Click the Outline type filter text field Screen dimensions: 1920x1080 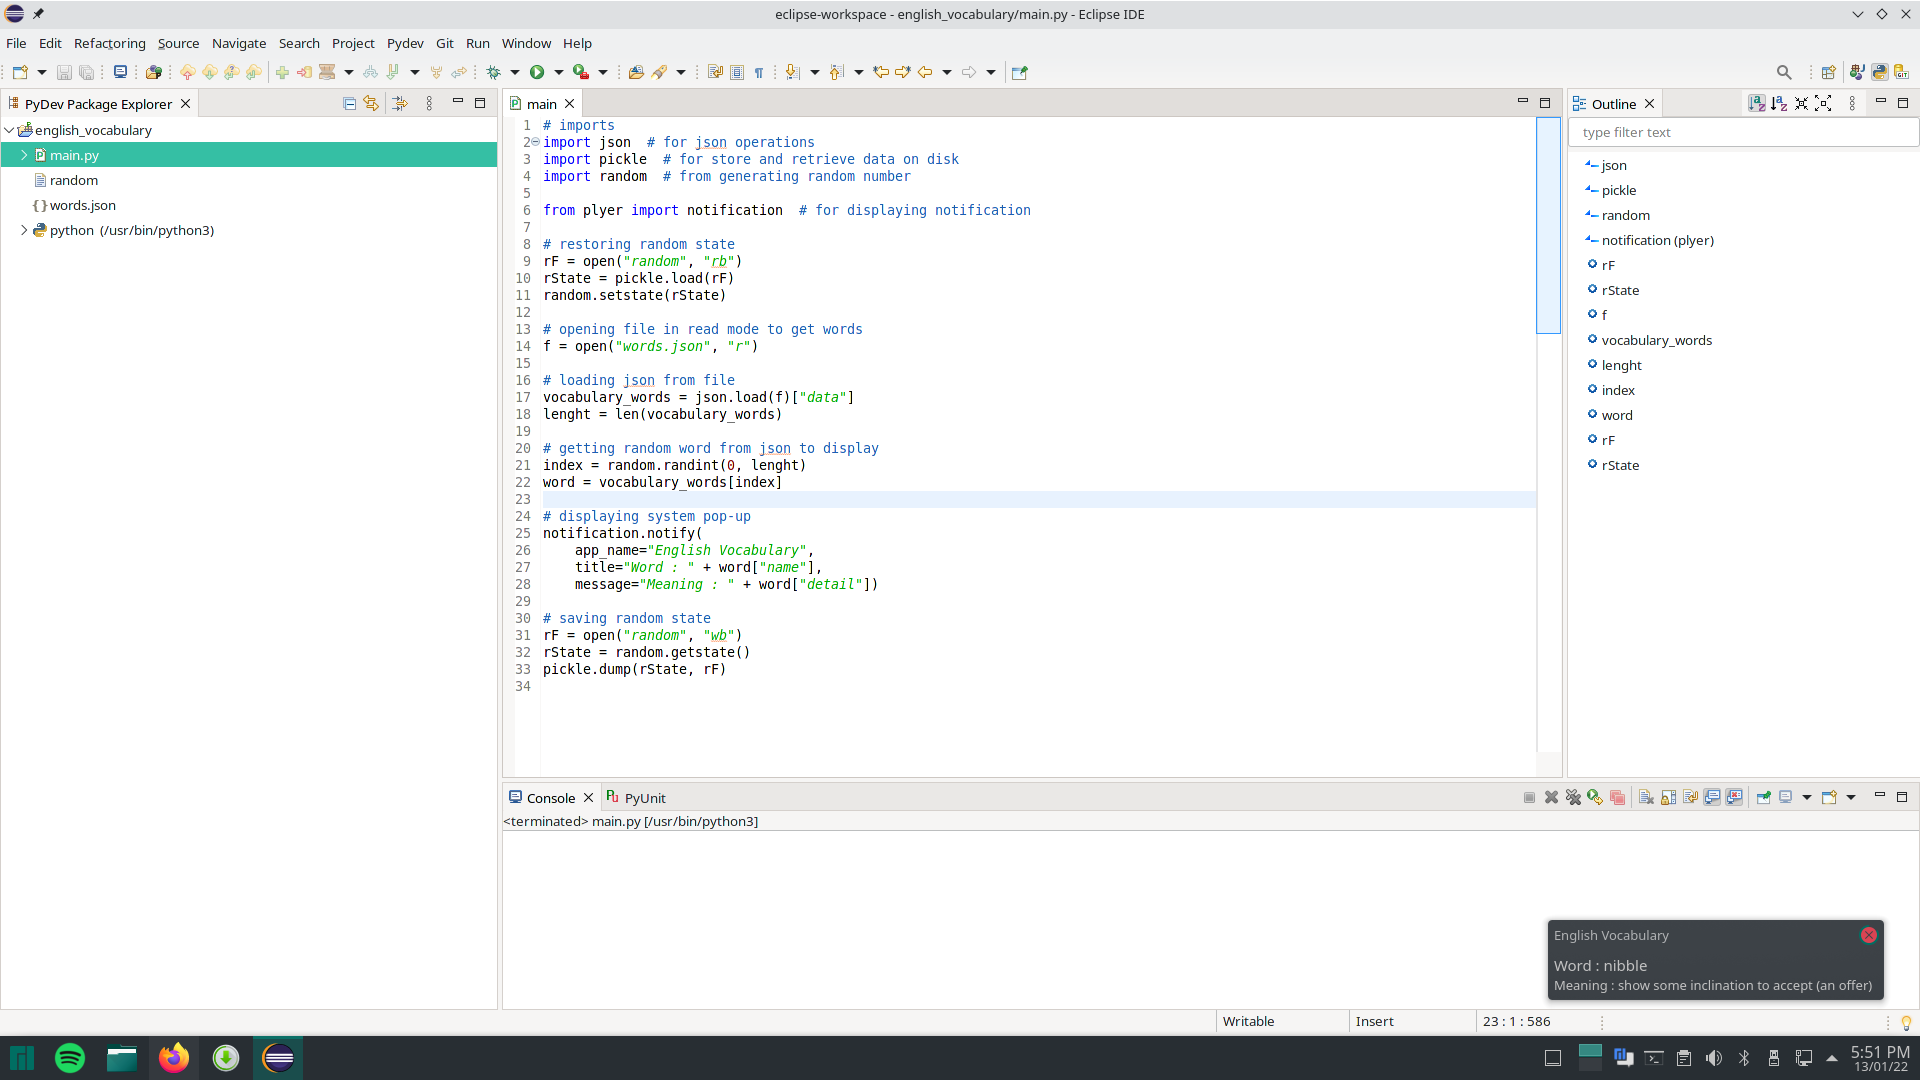[1740, 132]
